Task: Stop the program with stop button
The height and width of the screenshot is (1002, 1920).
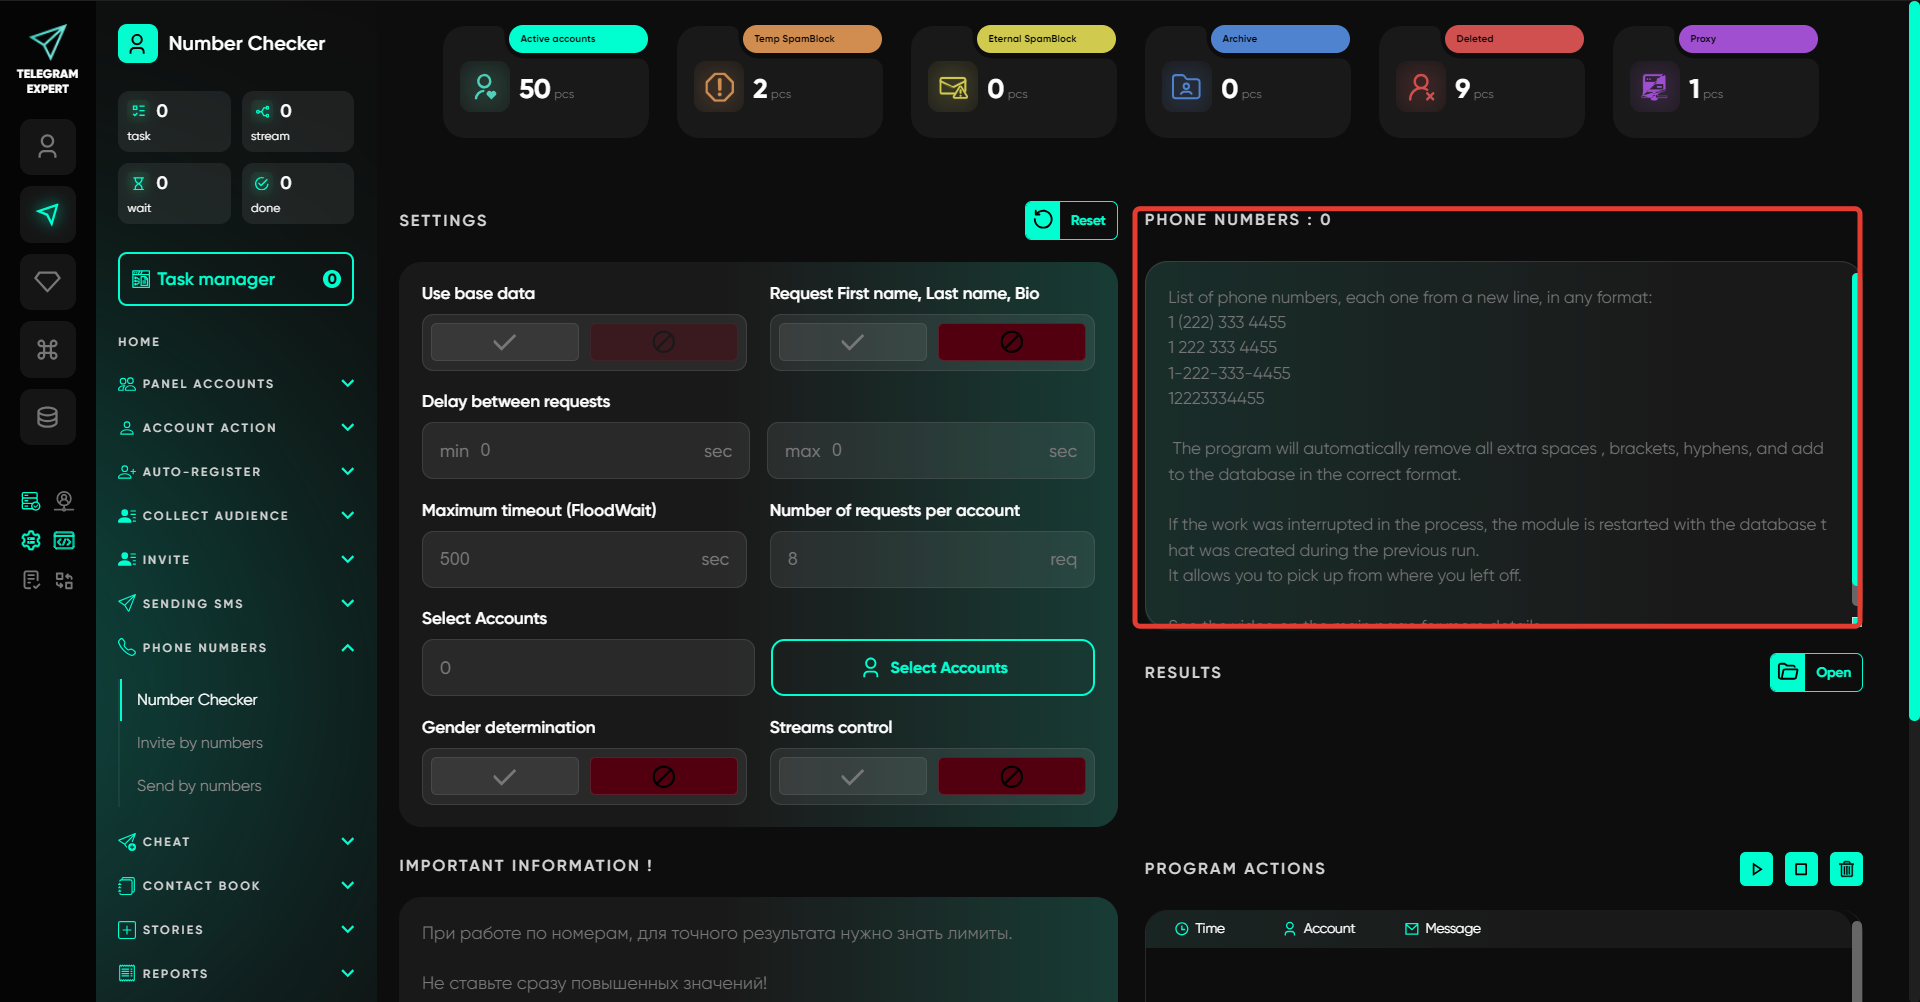Action: coord(1801,869)
